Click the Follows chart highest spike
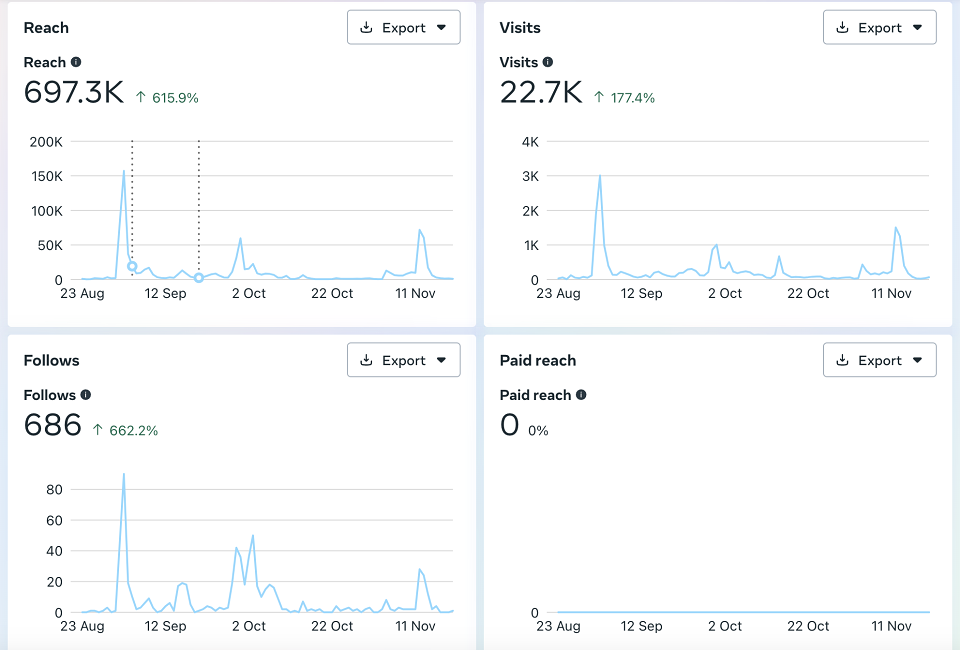 (x=124, y=474)
